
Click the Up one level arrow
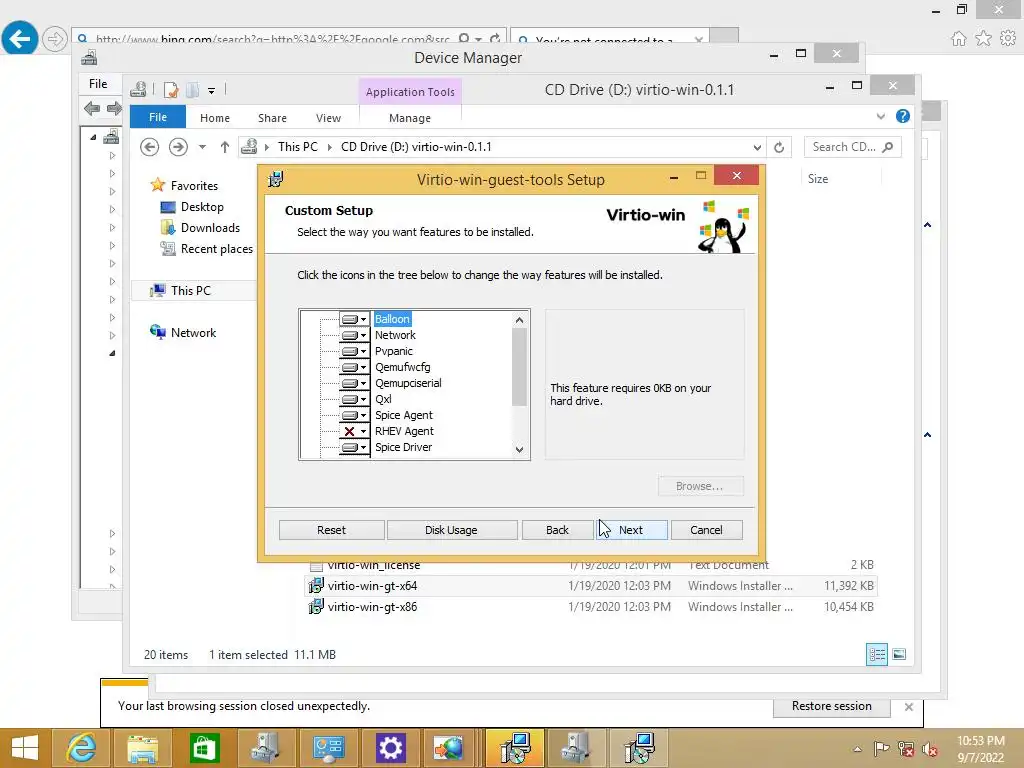(x=225, y=147)
